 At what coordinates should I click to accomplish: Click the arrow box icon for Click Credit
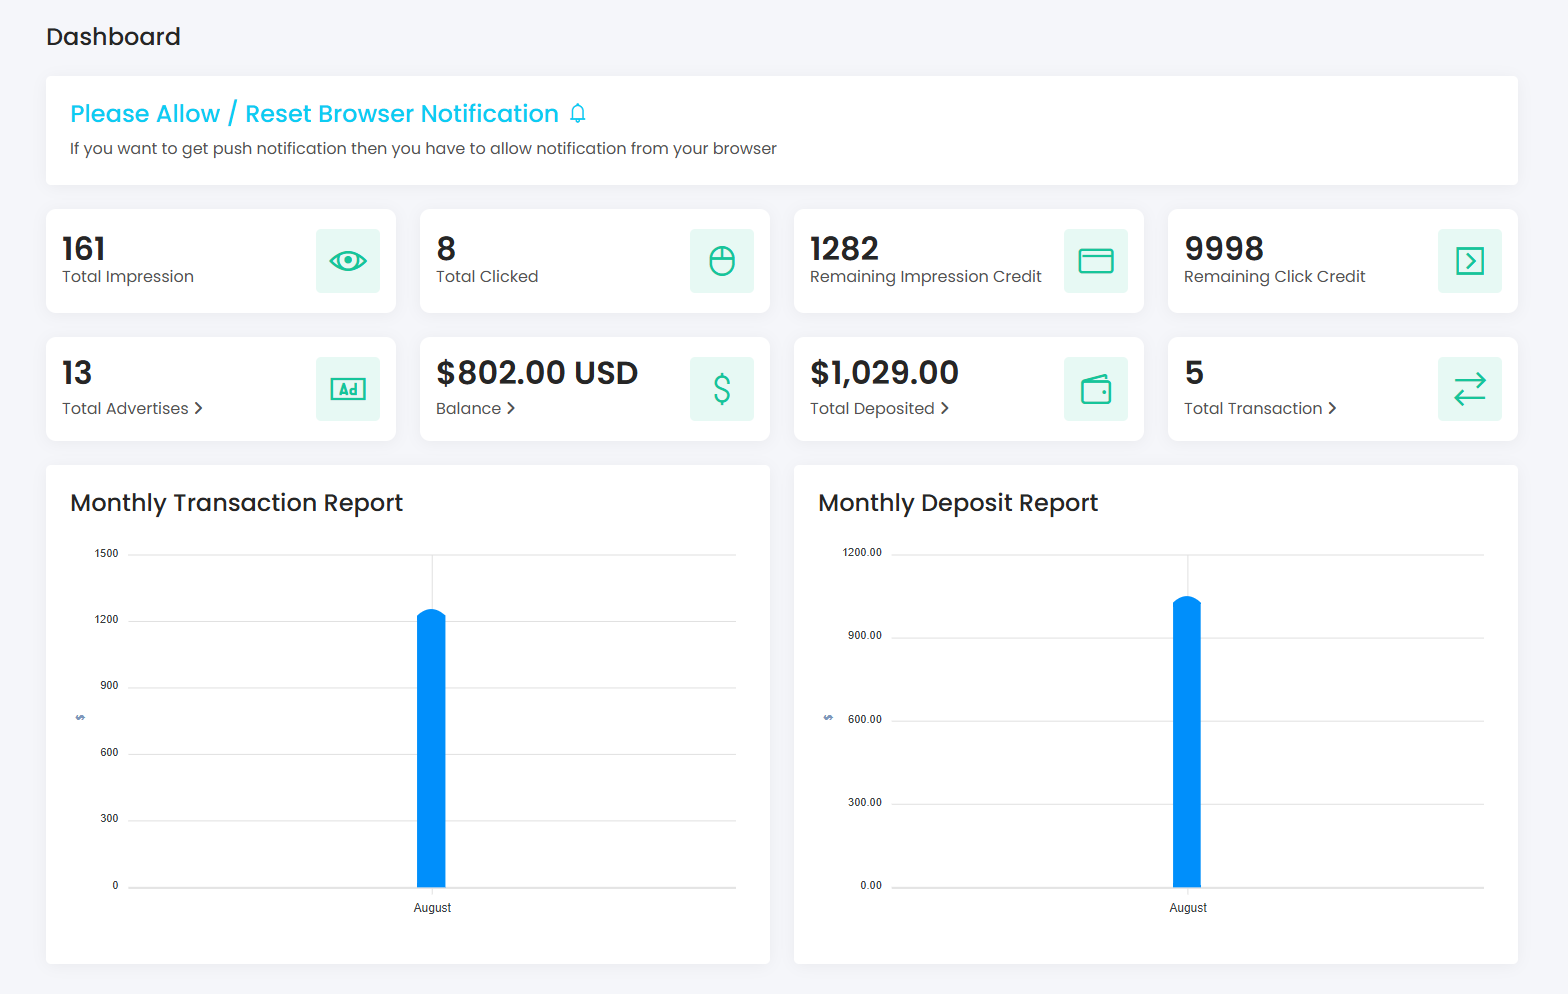(x=1470, y=261)
